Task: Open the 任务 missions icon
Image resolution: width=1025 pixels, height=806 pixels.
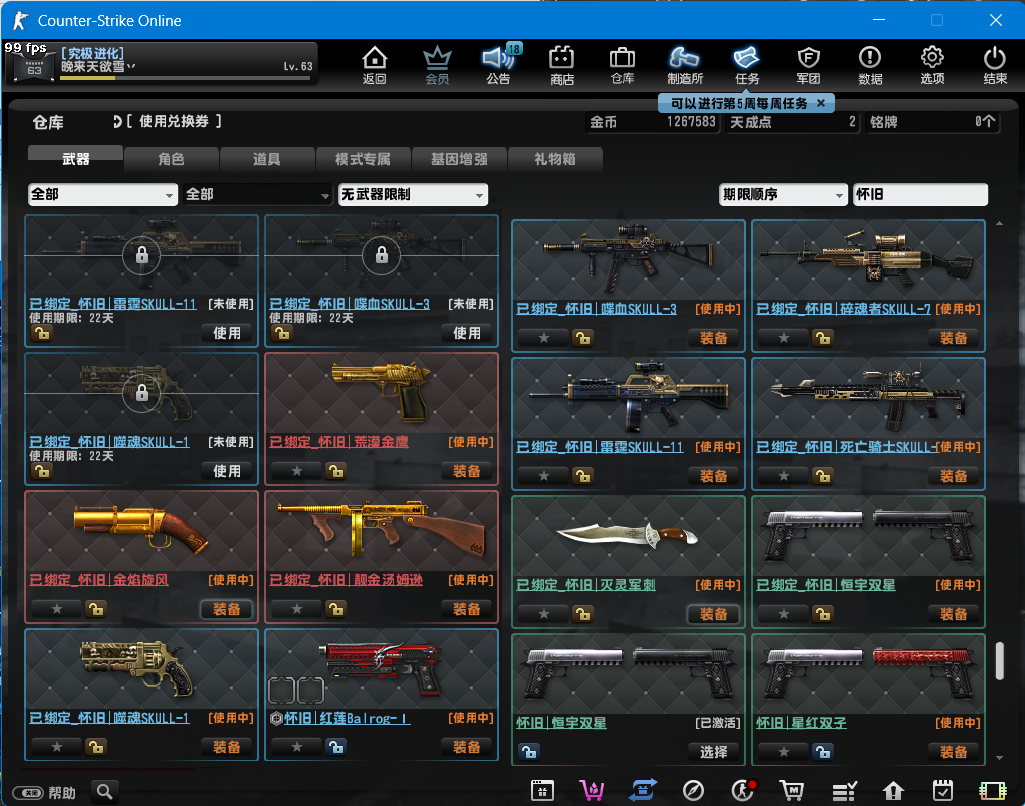Action: pos(747,65)
